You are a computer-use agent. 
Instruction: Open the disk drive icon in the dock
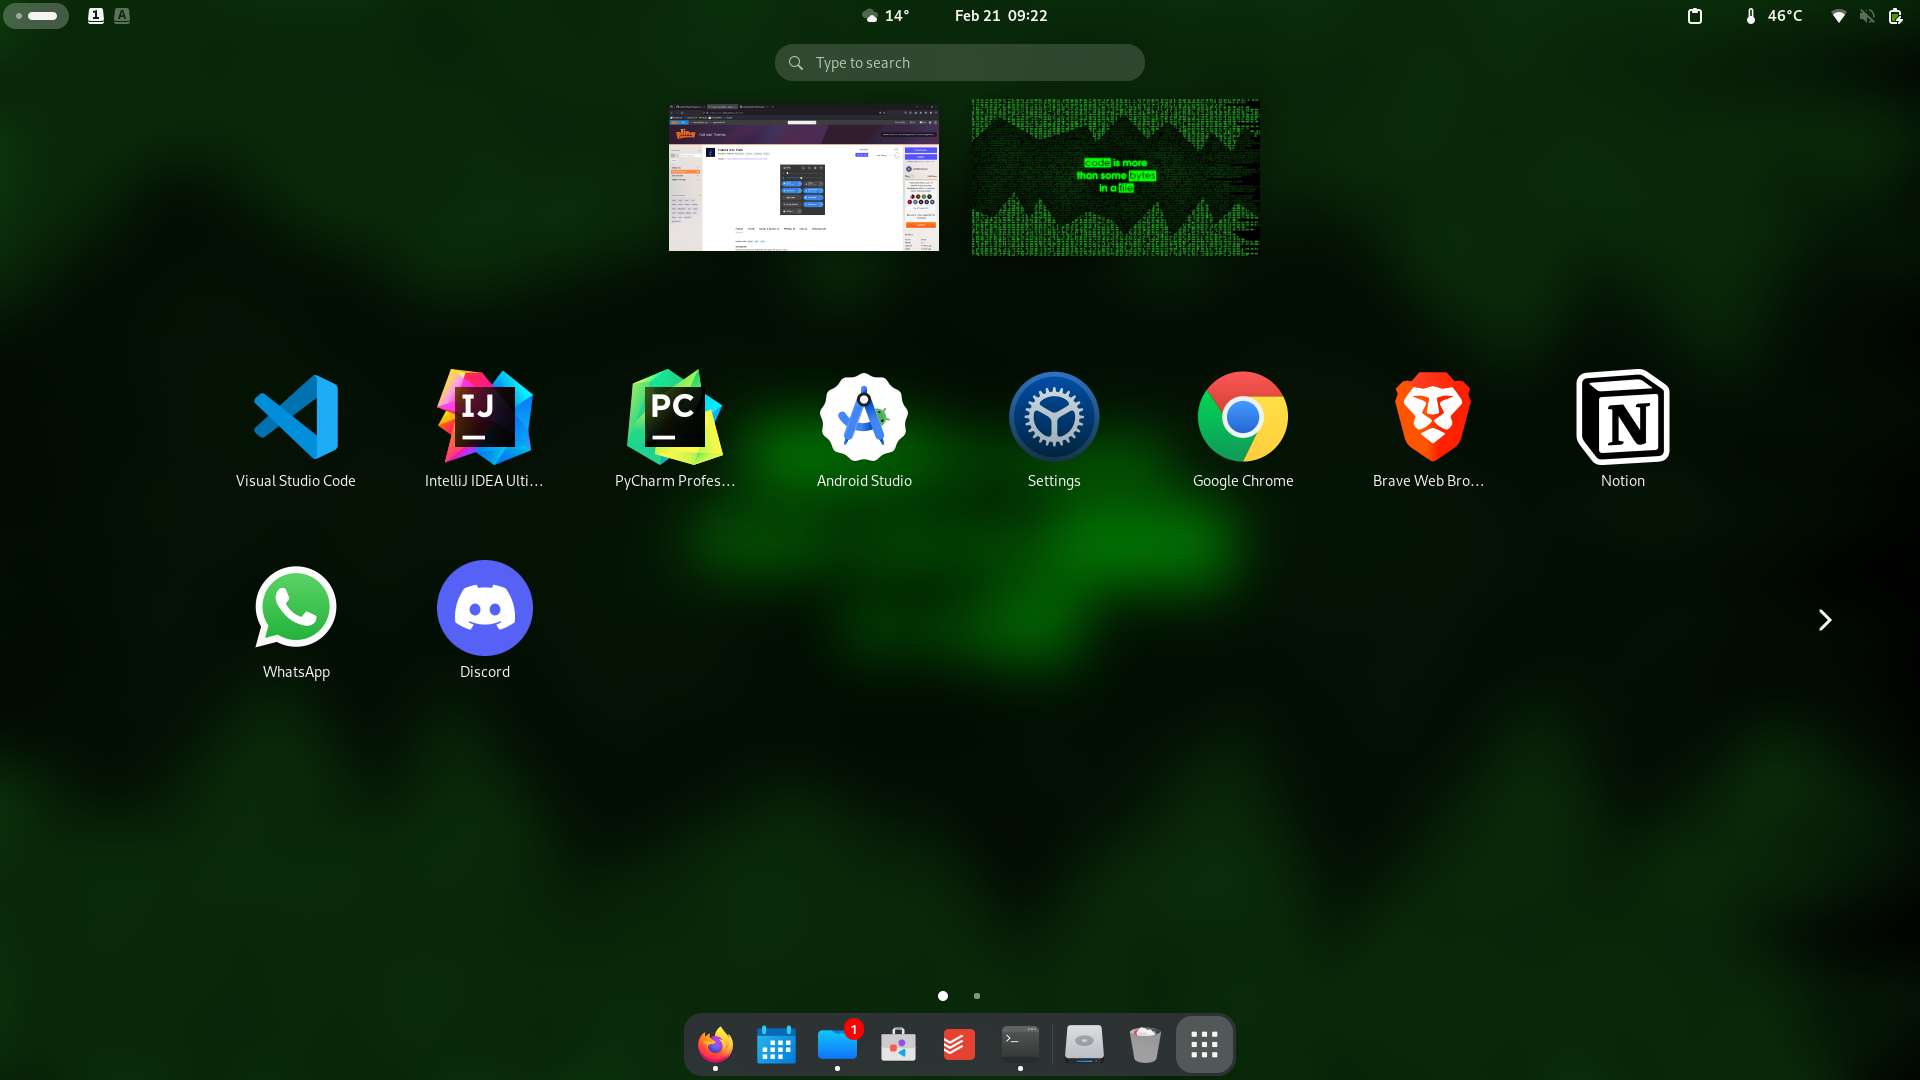click(1084, 1045)
